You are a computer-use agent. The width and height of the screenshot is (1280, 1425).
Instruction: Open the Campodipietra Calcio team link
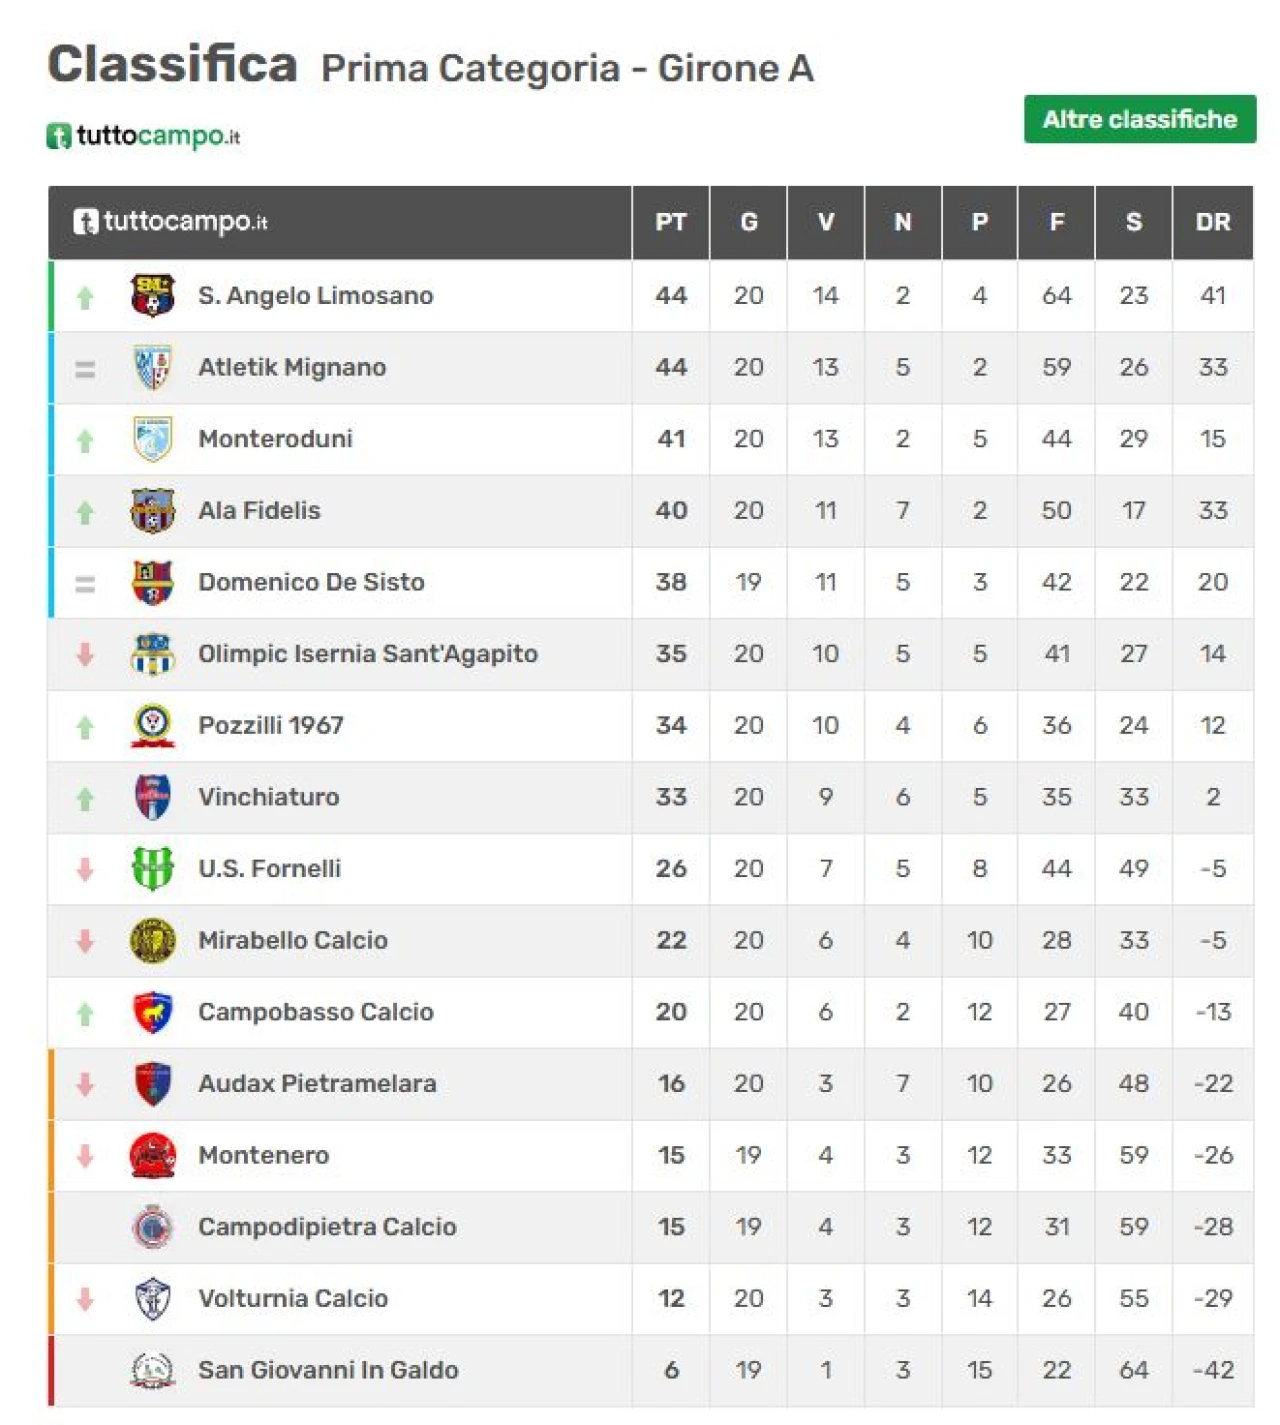(327, 1227)
